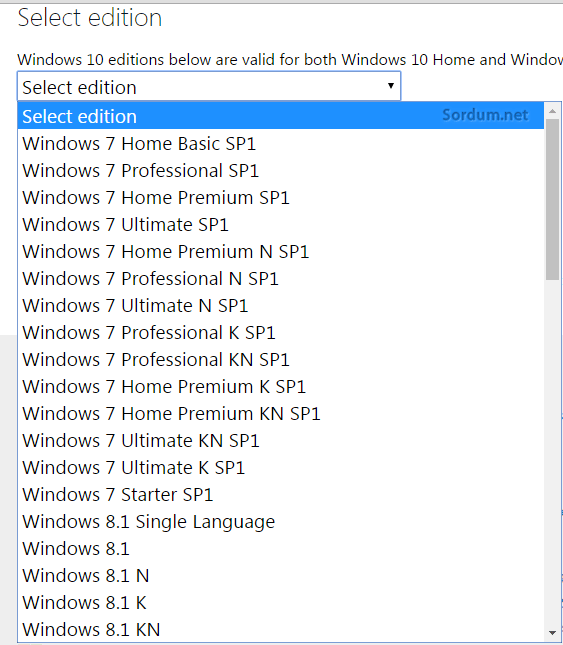Select Windows 7 Home Basic SP1
This screenshot has height=645, width=563.
pyautogui.click(x=281, y=144)
